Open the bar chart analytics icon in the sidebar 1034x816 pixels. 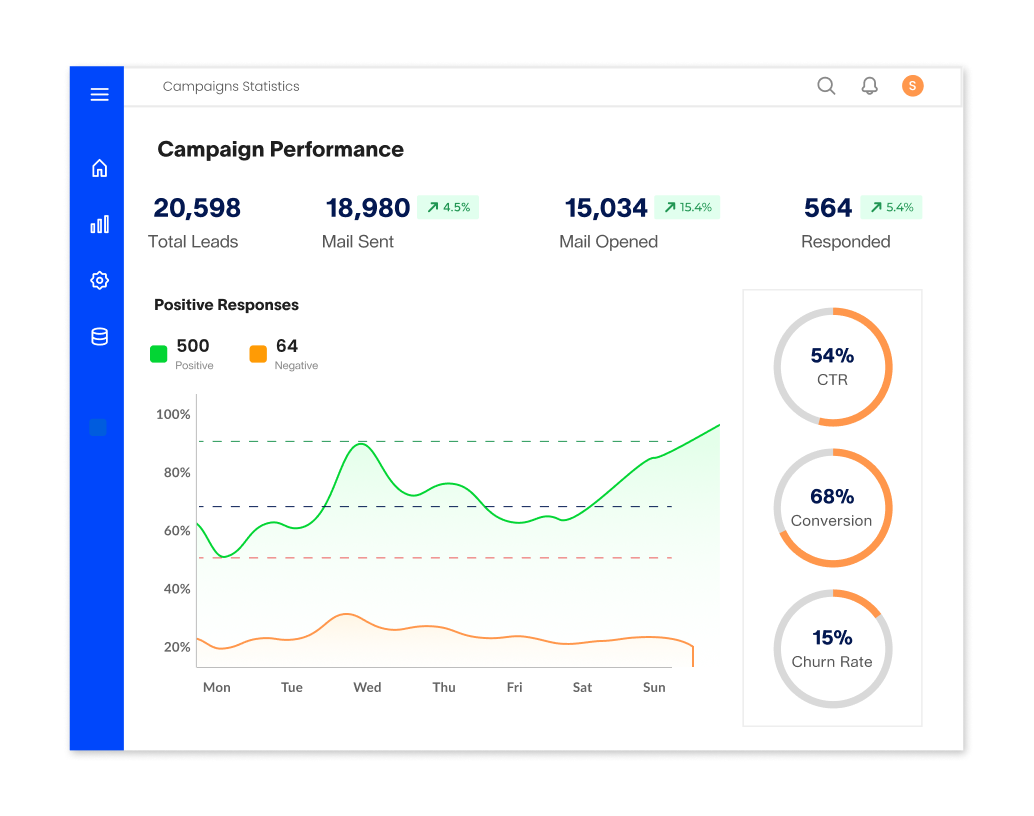pos(100,224)
